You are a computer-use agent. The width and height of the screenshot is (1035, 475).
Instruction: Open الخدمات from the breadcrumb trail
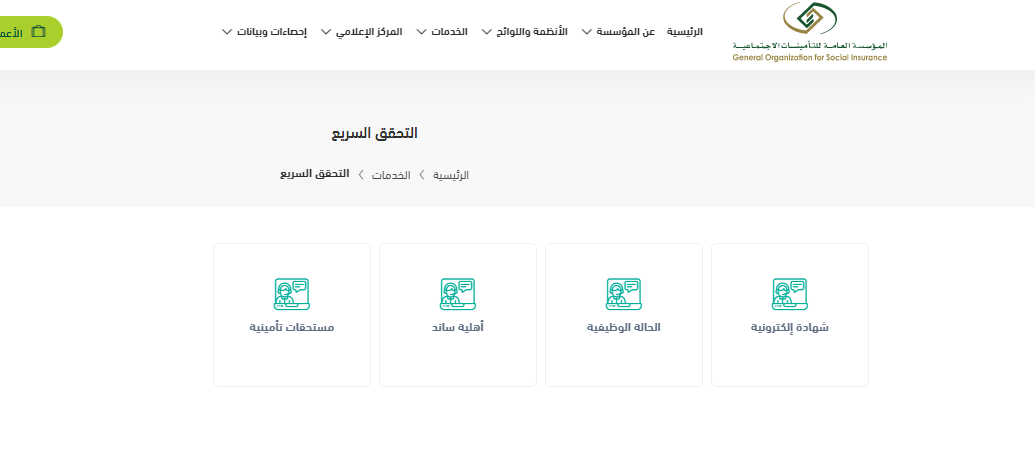point(391,175)
